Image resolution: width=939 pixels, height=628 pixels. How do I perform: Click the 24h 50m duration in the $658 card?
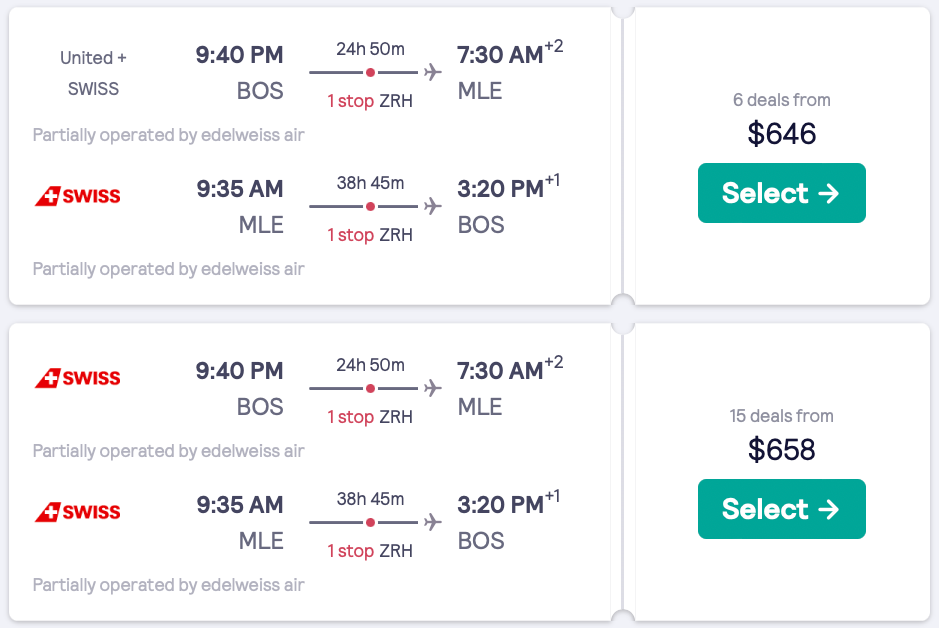[x=370, y=365]
